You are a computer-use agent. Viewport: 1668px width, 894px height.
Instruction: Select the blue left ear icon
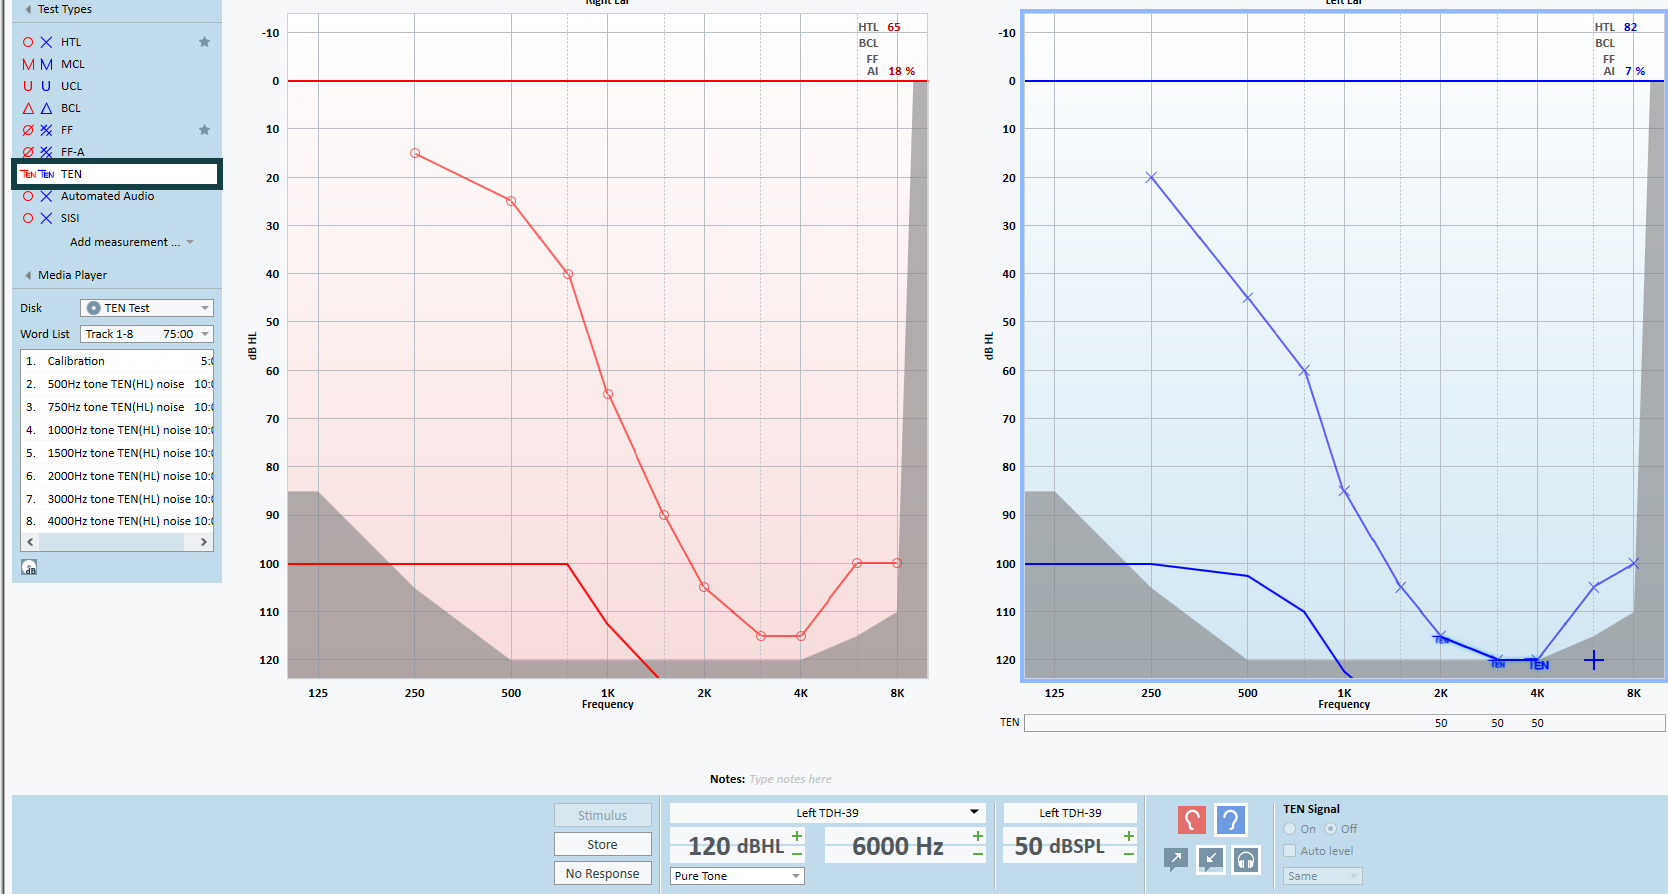[1231, 821]
